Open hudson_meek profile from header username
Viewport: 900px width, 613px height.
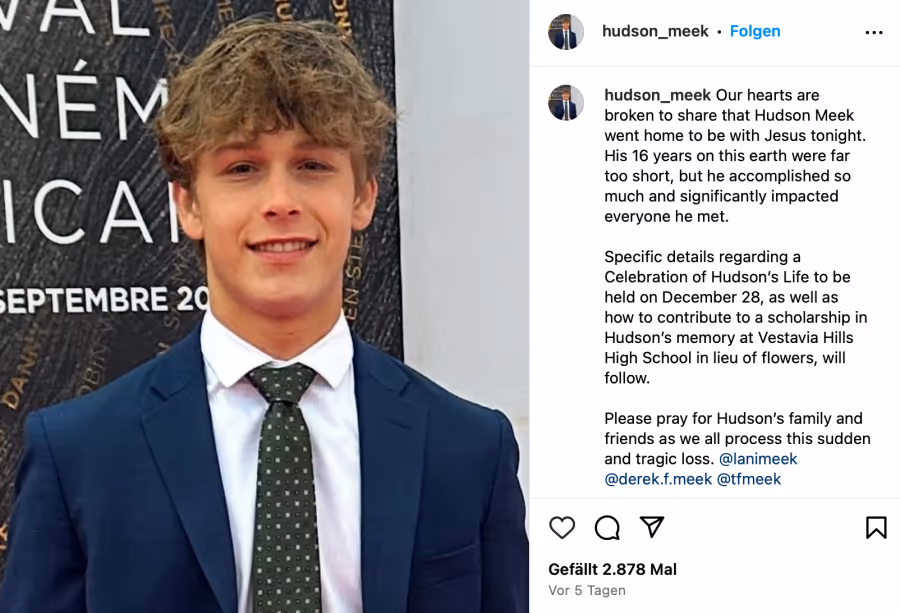655,31
